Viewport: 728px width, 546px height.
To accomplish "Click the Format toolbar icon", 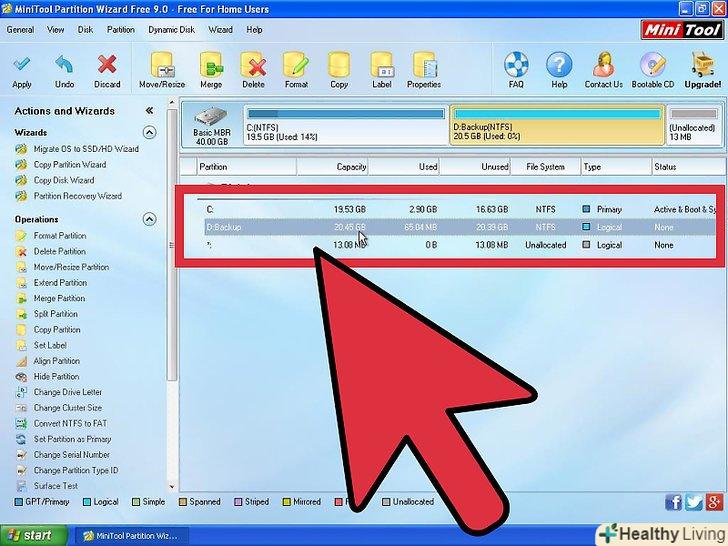I will (296, 65).
